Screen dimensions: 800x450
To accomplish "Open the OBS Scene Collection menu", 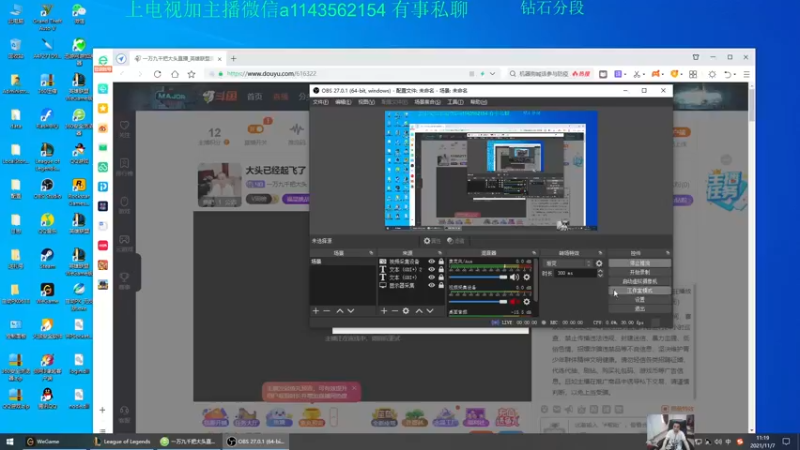I will 427,102.
